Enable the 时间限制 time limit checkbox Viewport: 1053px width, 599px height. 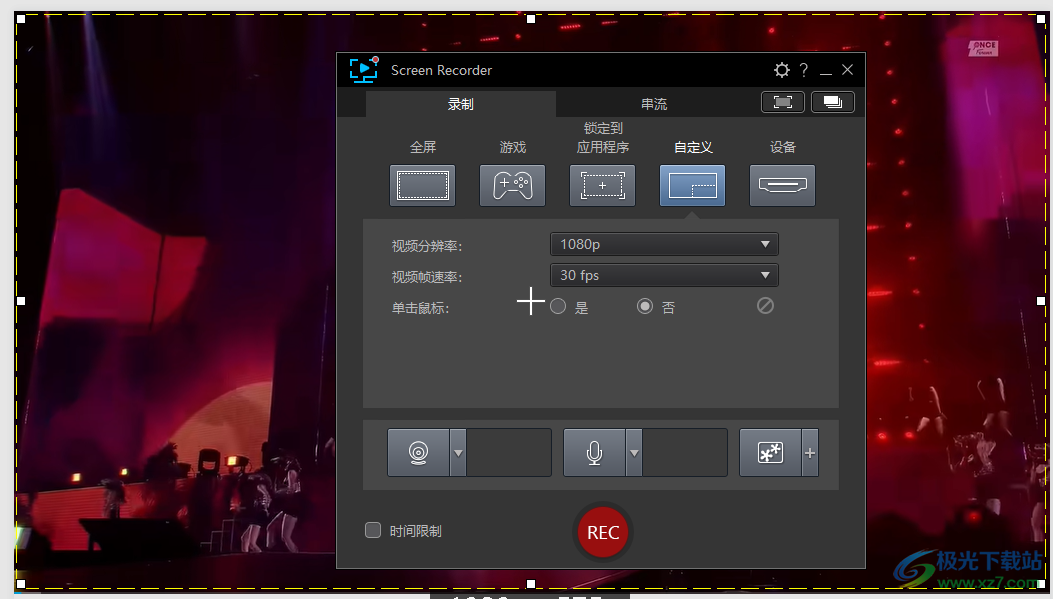[x=373, y=531]
